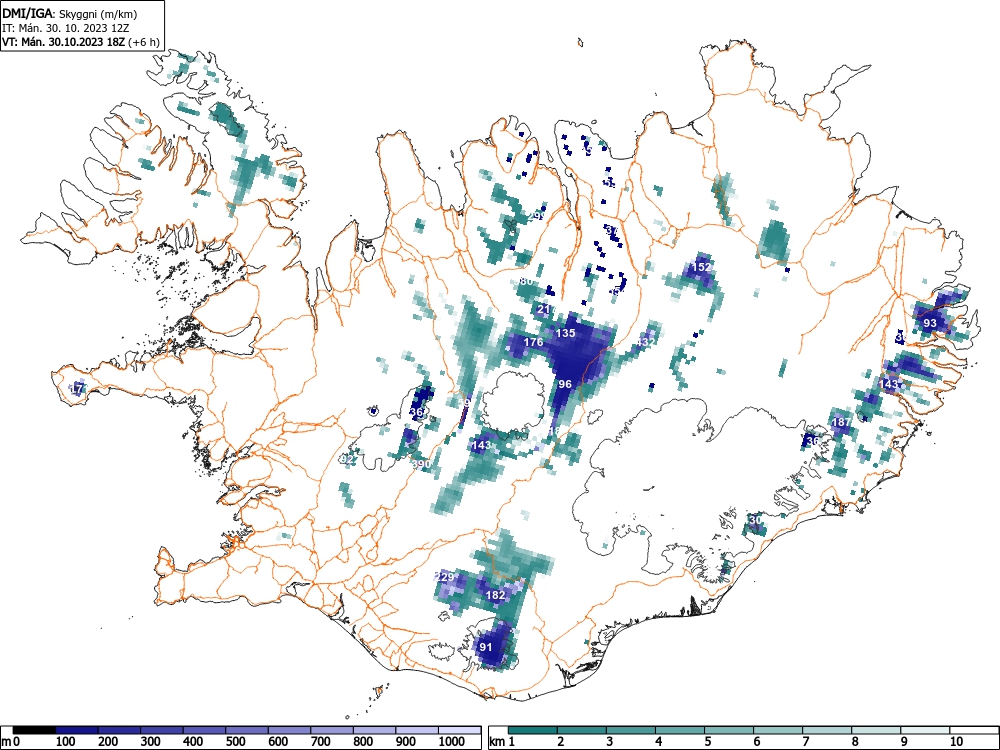Click the "km 1" label starting the kilometre scale
This screenshot has height=750, width=1000.
click(503, 742)
